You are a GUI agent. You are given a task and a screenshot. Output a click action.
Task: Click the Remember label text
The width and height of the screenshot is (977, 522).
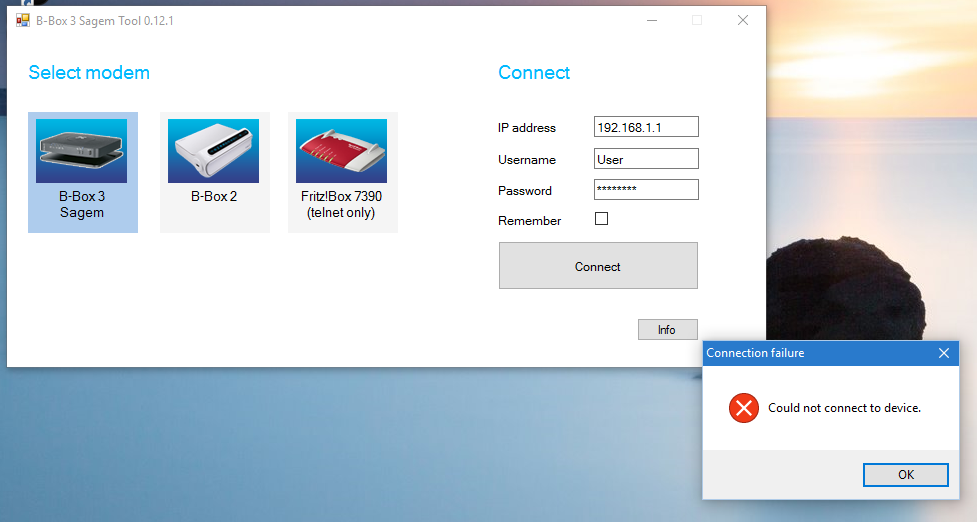click(529, 221)
